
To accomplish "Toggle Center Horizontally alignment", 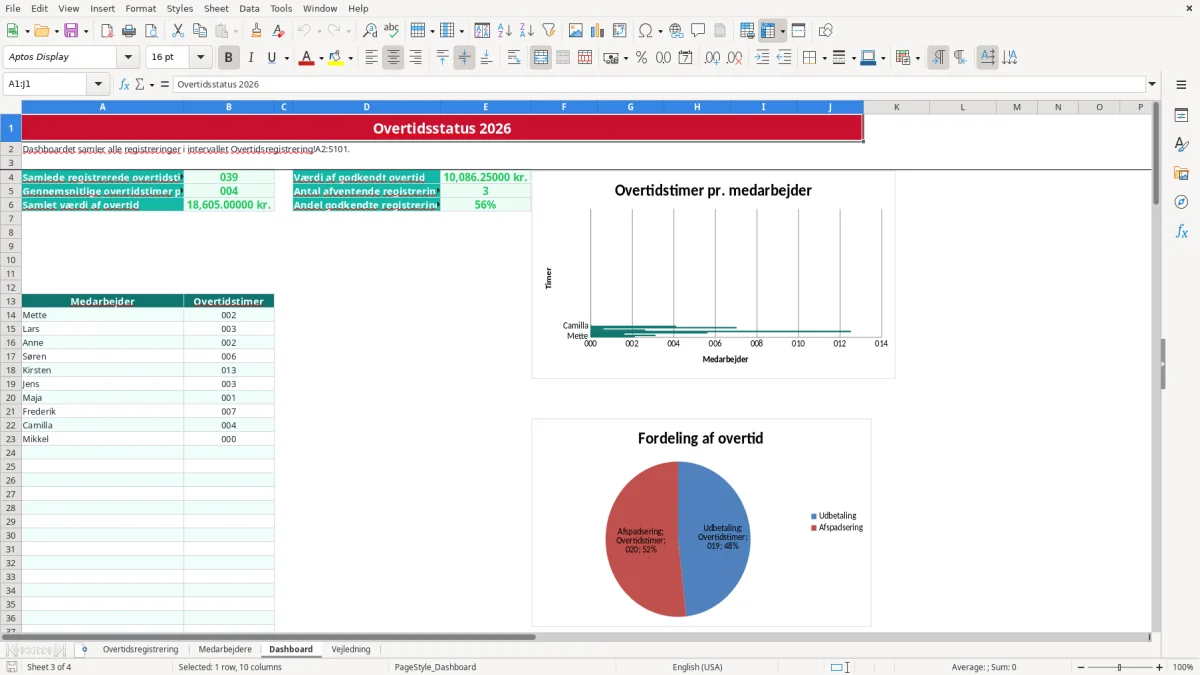I will click(393, 58).
